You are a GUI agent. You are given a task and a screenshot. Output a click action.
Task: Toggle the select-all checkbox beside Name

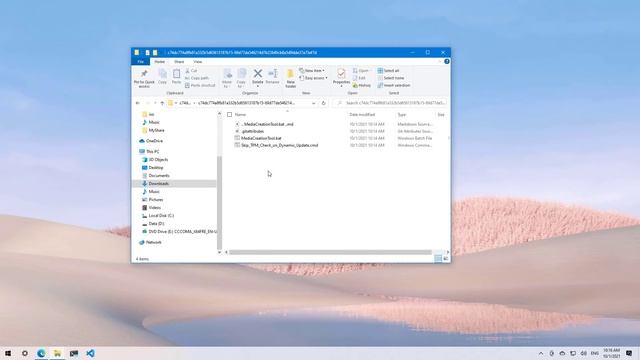coord(229,115)
